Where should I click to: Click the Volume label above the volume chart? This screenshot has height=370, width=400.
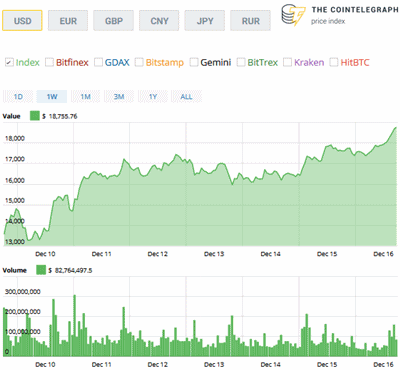14,270
